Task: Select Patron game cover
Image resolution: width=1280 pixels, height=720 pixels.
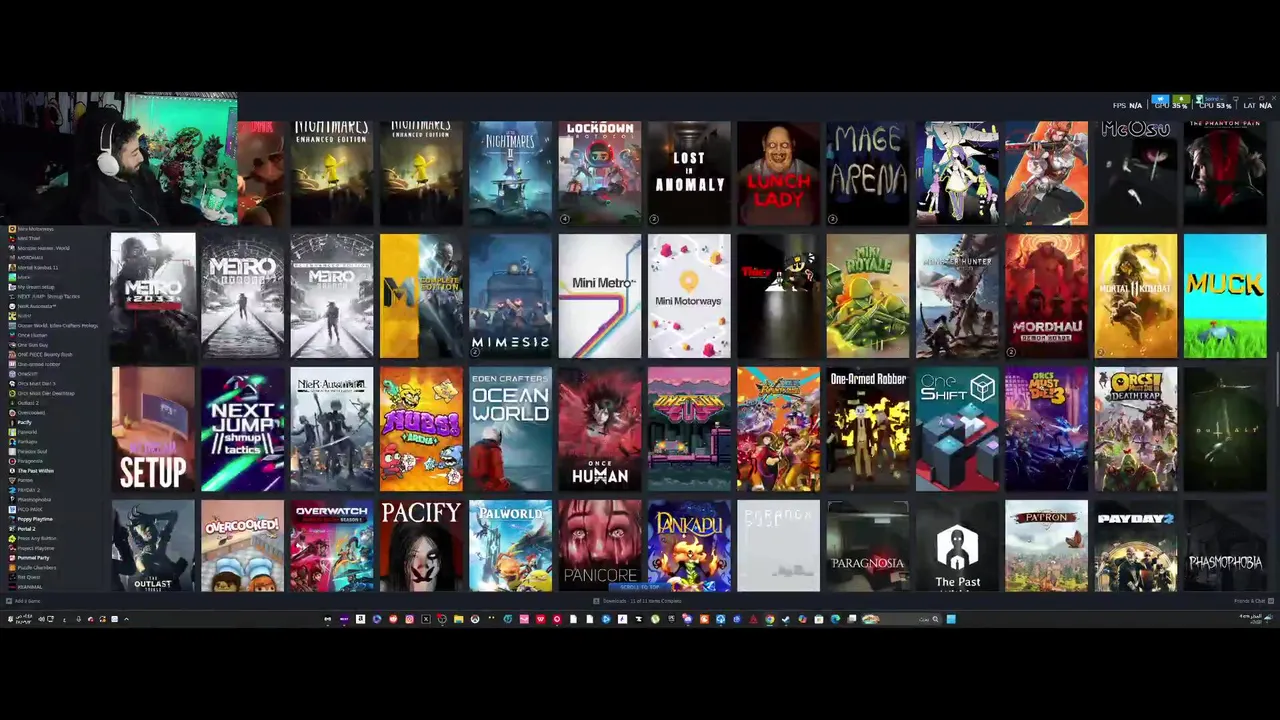Action: coord(1046,546)
